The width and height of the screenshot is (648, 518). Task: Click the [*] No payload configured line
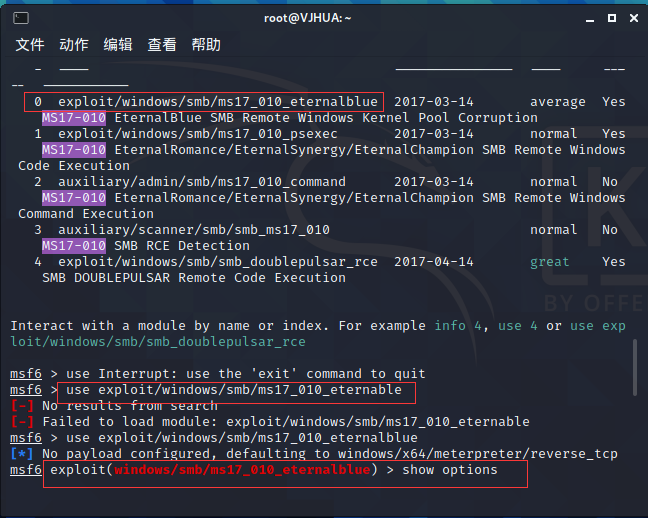point(314,454)
